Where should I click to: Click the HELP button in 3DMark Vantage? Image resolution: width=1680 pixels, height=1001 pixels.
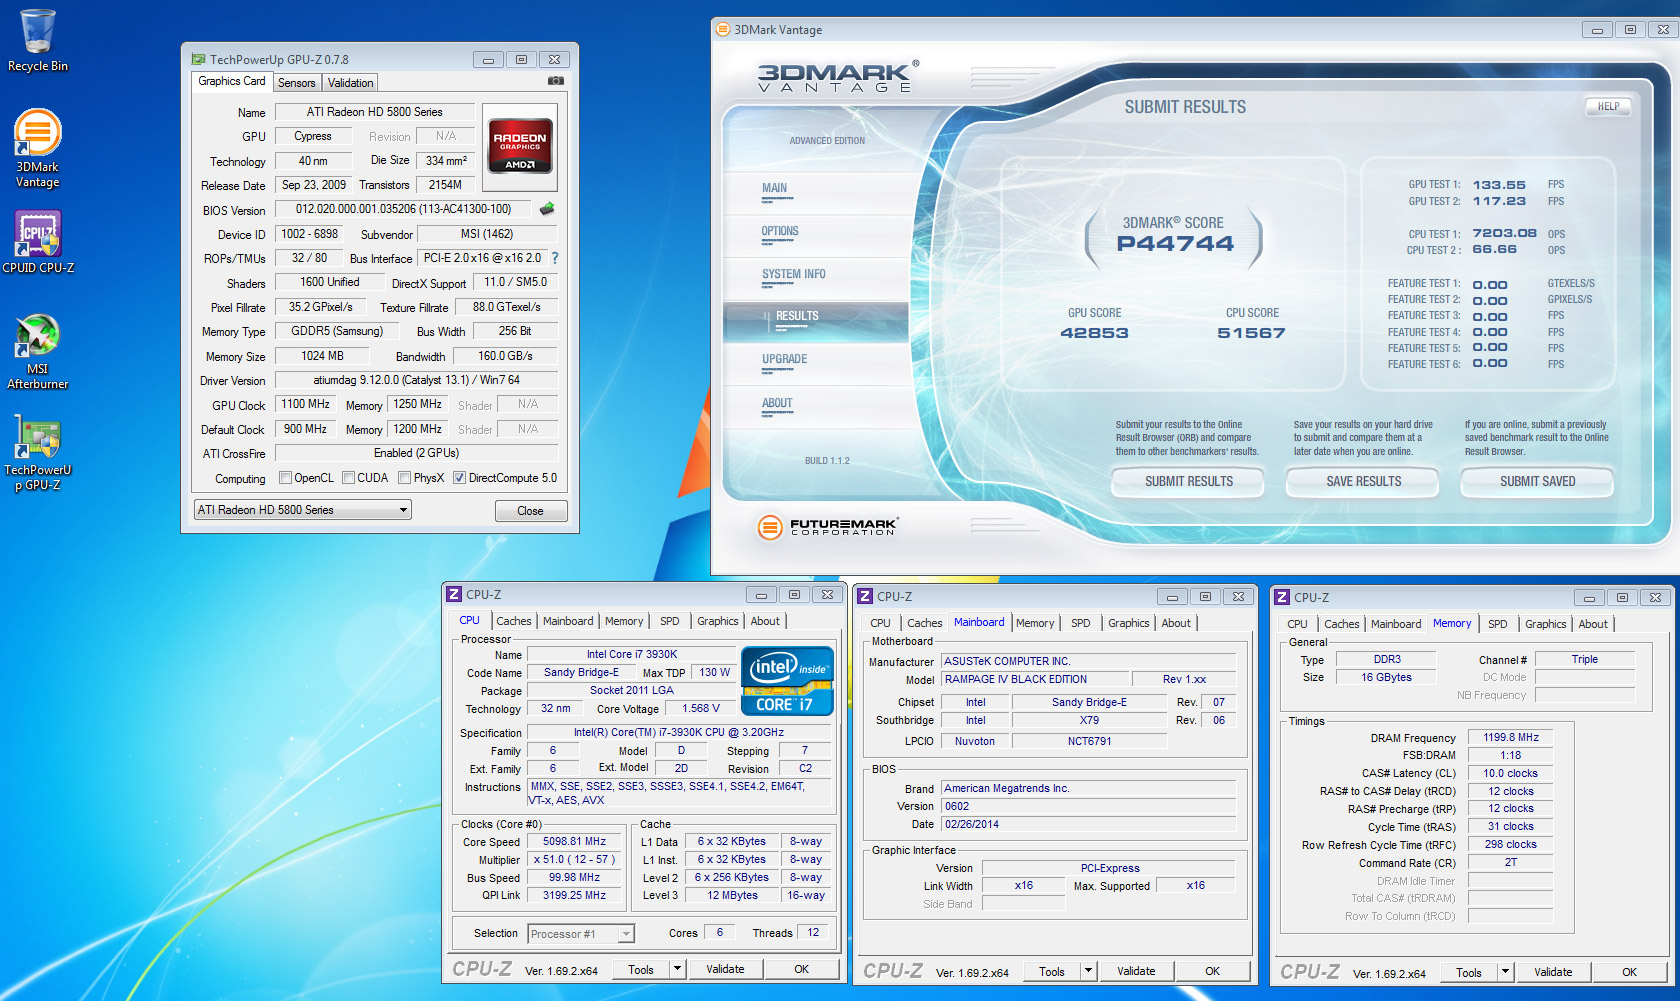pyautogui.click(x=1608, y=107)
